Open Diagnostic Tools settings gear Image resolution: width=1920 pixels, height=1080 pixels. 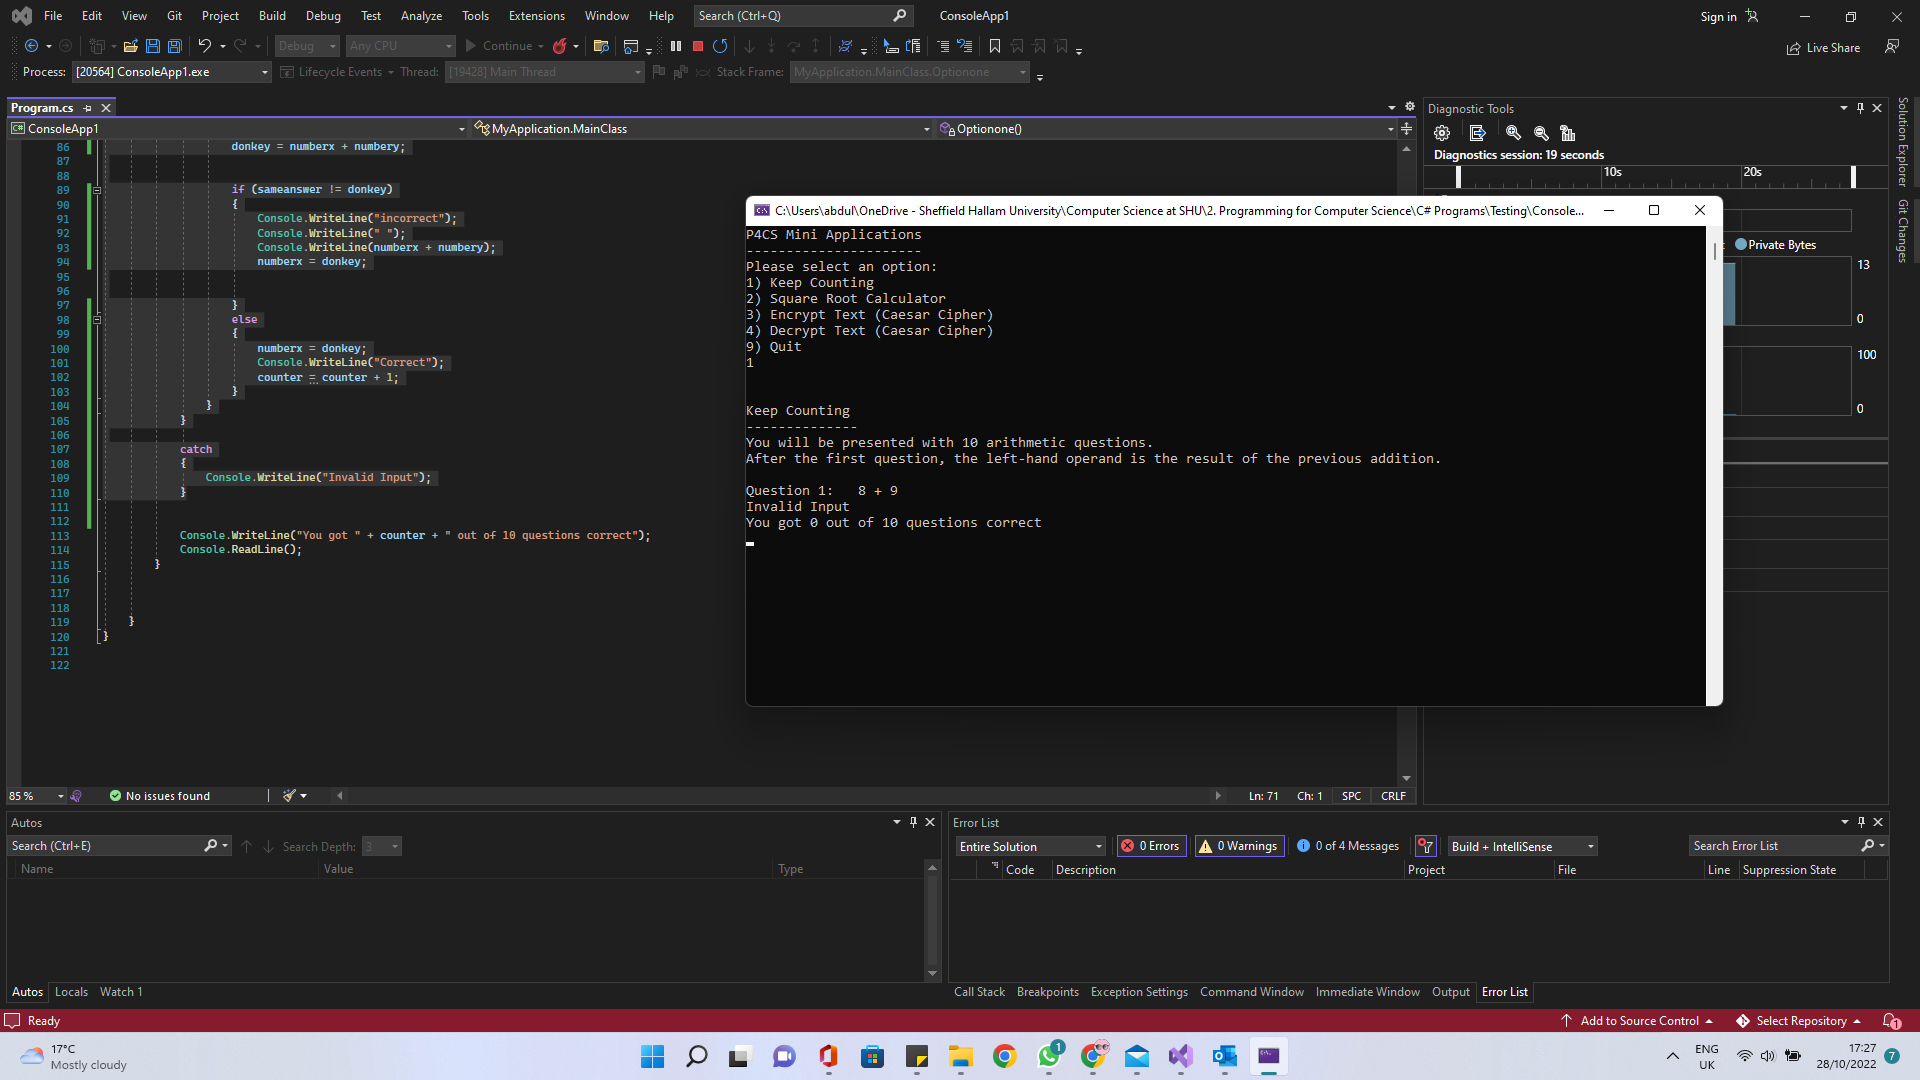click(1442, 133)
